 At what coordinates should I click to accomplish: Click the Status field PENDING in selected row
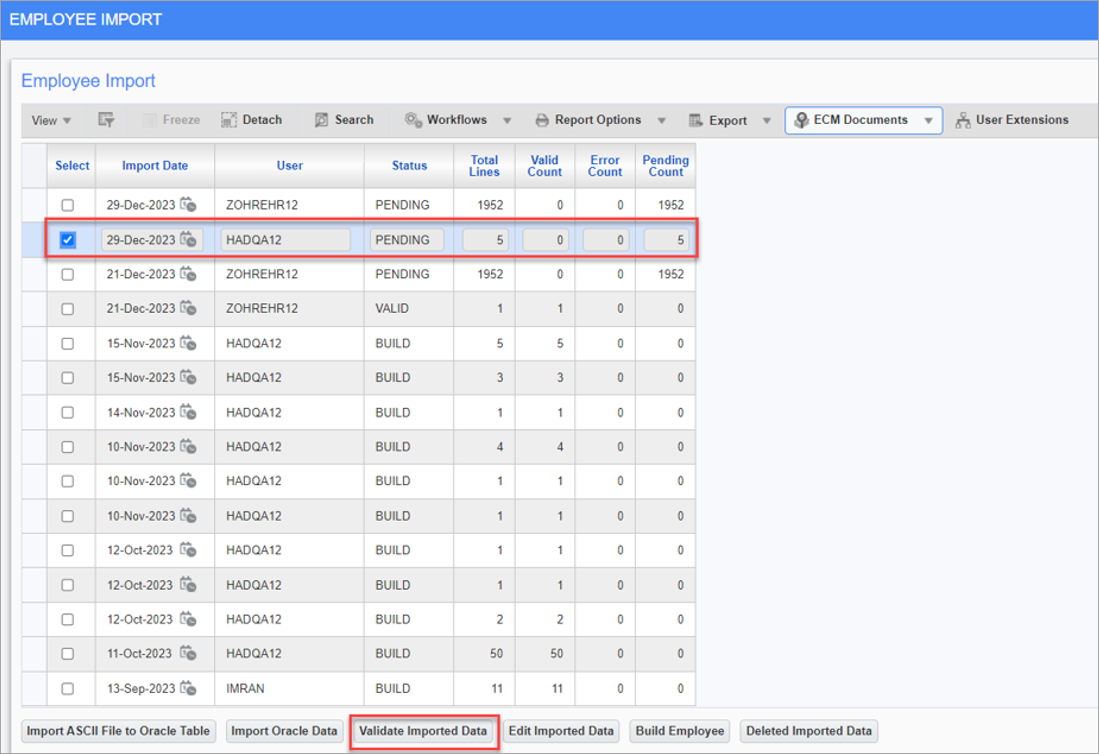407,240
